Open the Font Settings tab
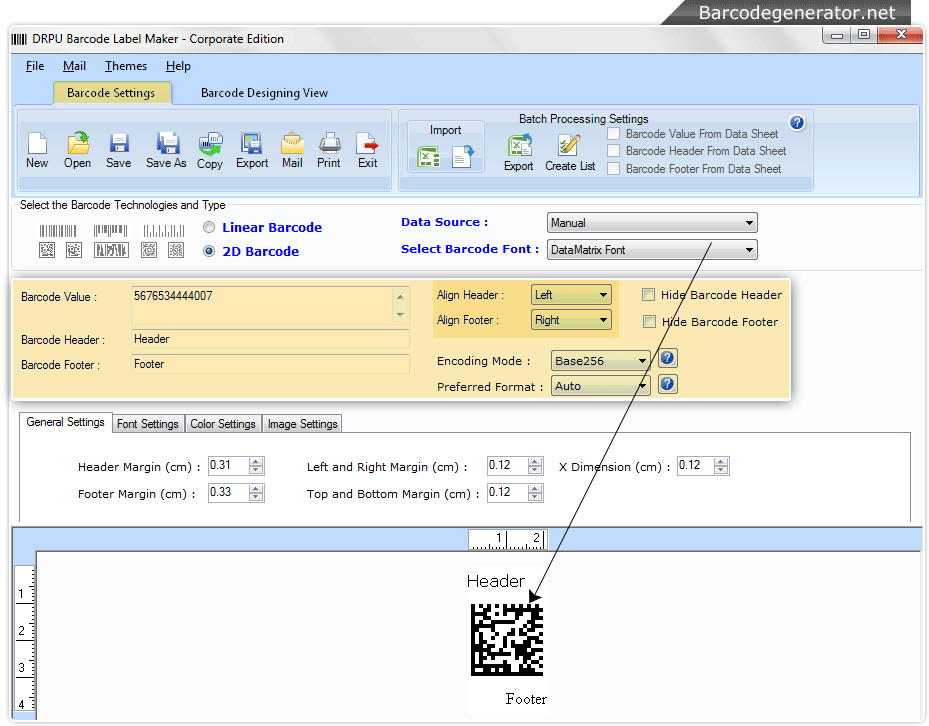The image size is (929, 726). click(x=148, y=424)
